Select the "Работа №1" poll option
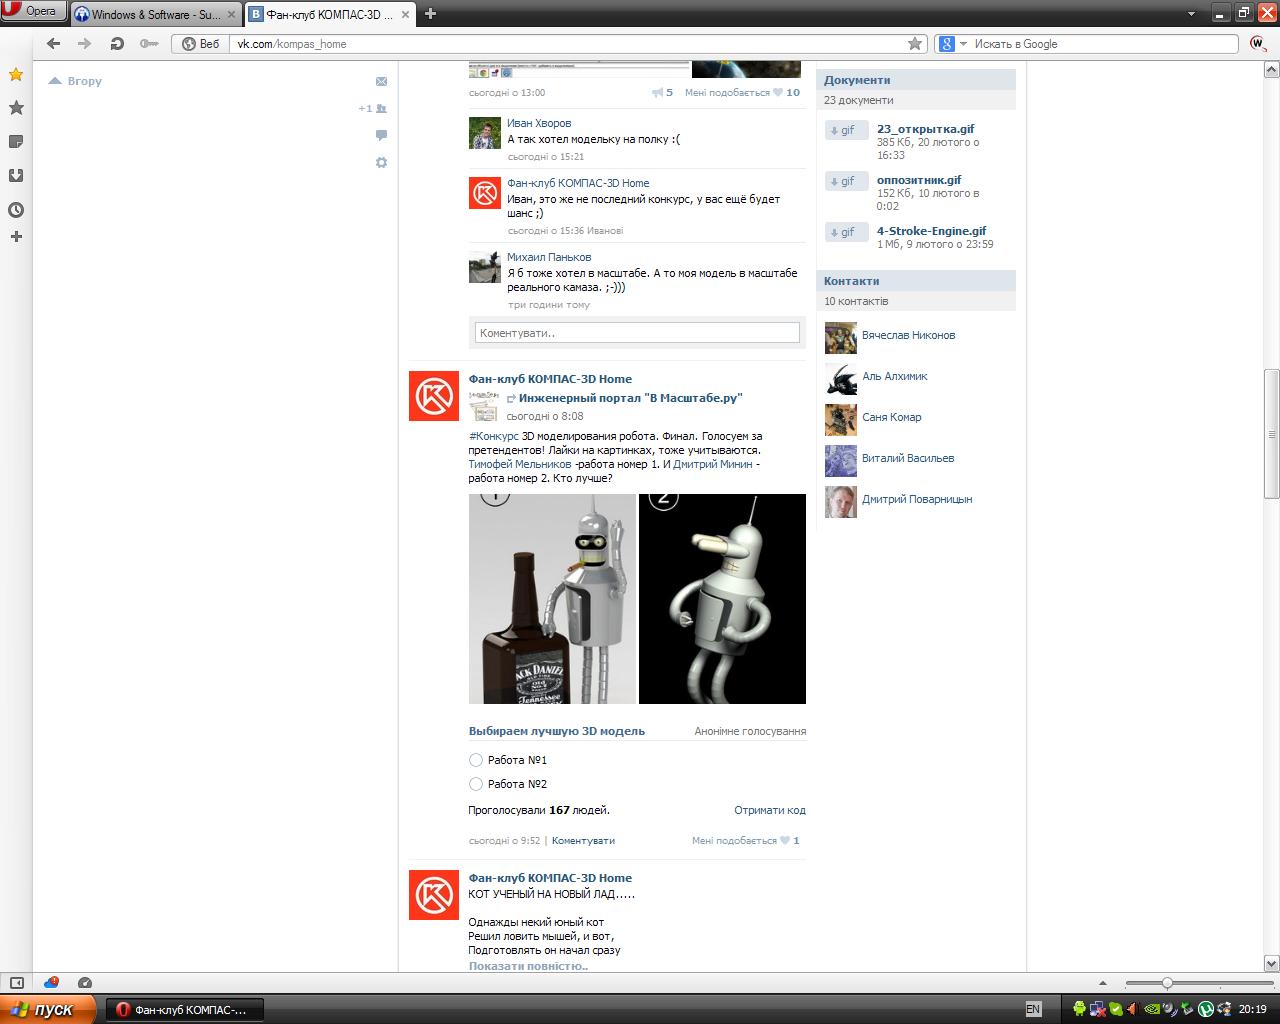The image size is (1280, 1024). 476,760
